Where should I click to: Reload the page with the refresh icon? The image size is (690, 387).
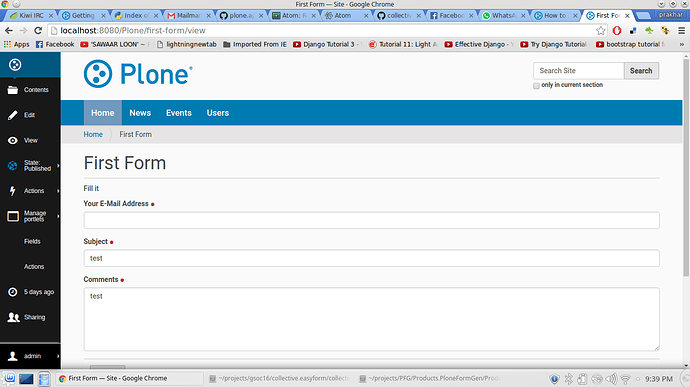(x=38, y=30)
